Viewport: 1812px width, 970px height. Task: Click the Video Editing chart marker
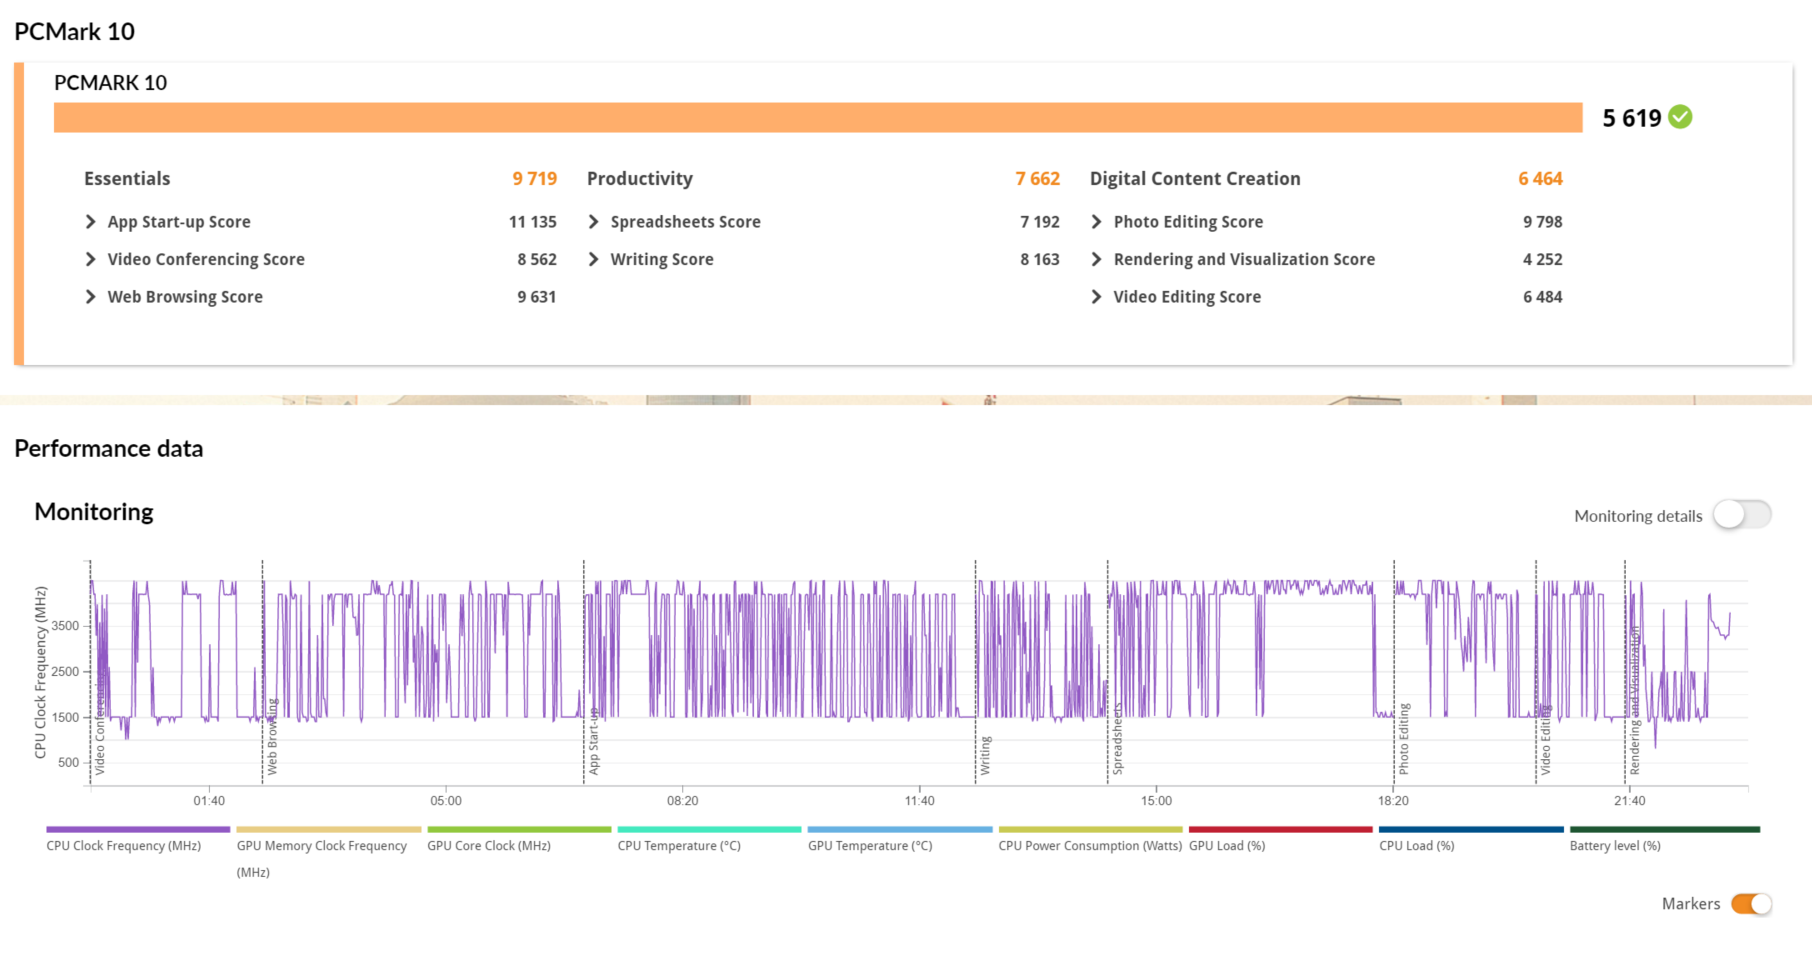1545,740
